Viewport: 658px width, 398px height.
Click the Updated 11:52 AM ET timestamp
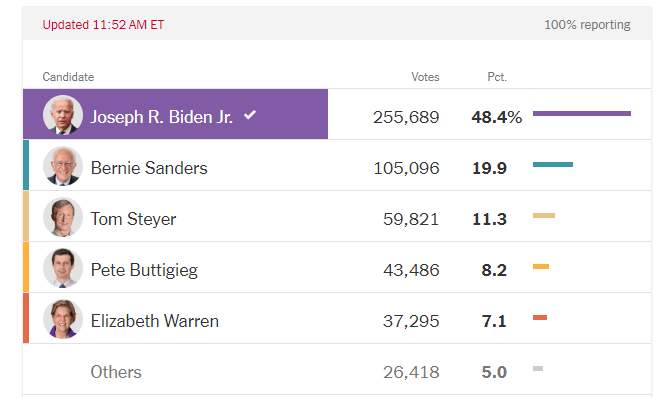[103, 25]
